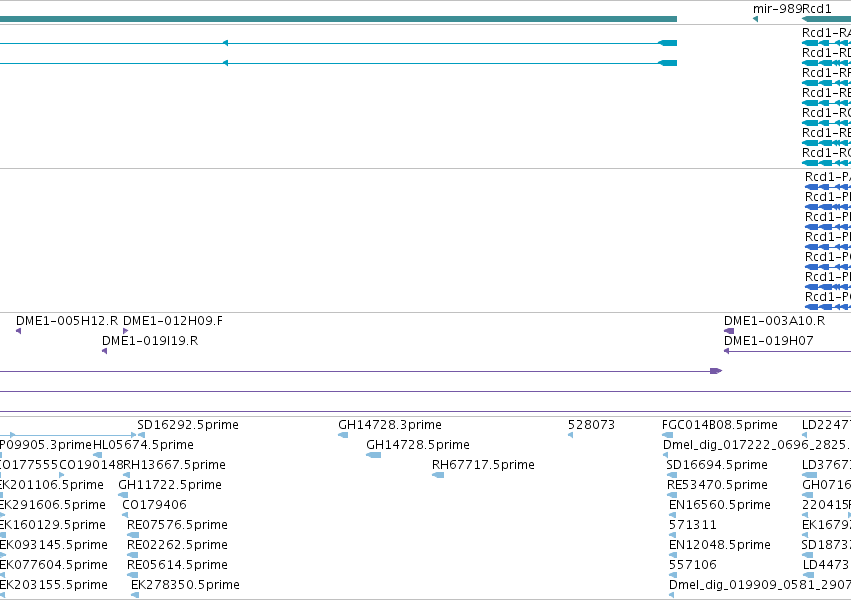This screenshot has height=600, width=851.
Task: Select the small mir-989 arrow glyph
Action: 755,19
